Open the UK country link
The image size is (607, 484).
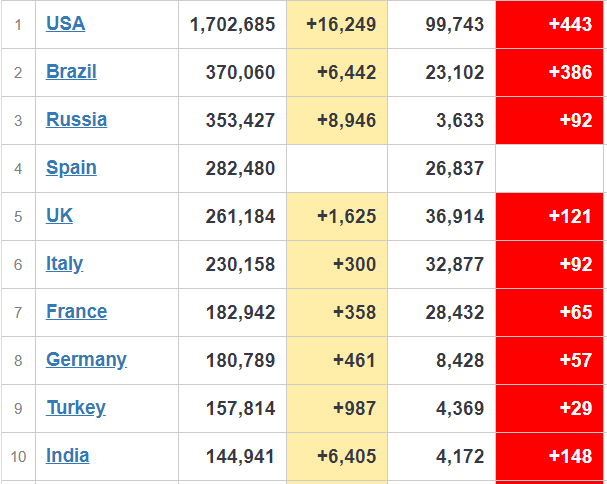tap(59, 216)
